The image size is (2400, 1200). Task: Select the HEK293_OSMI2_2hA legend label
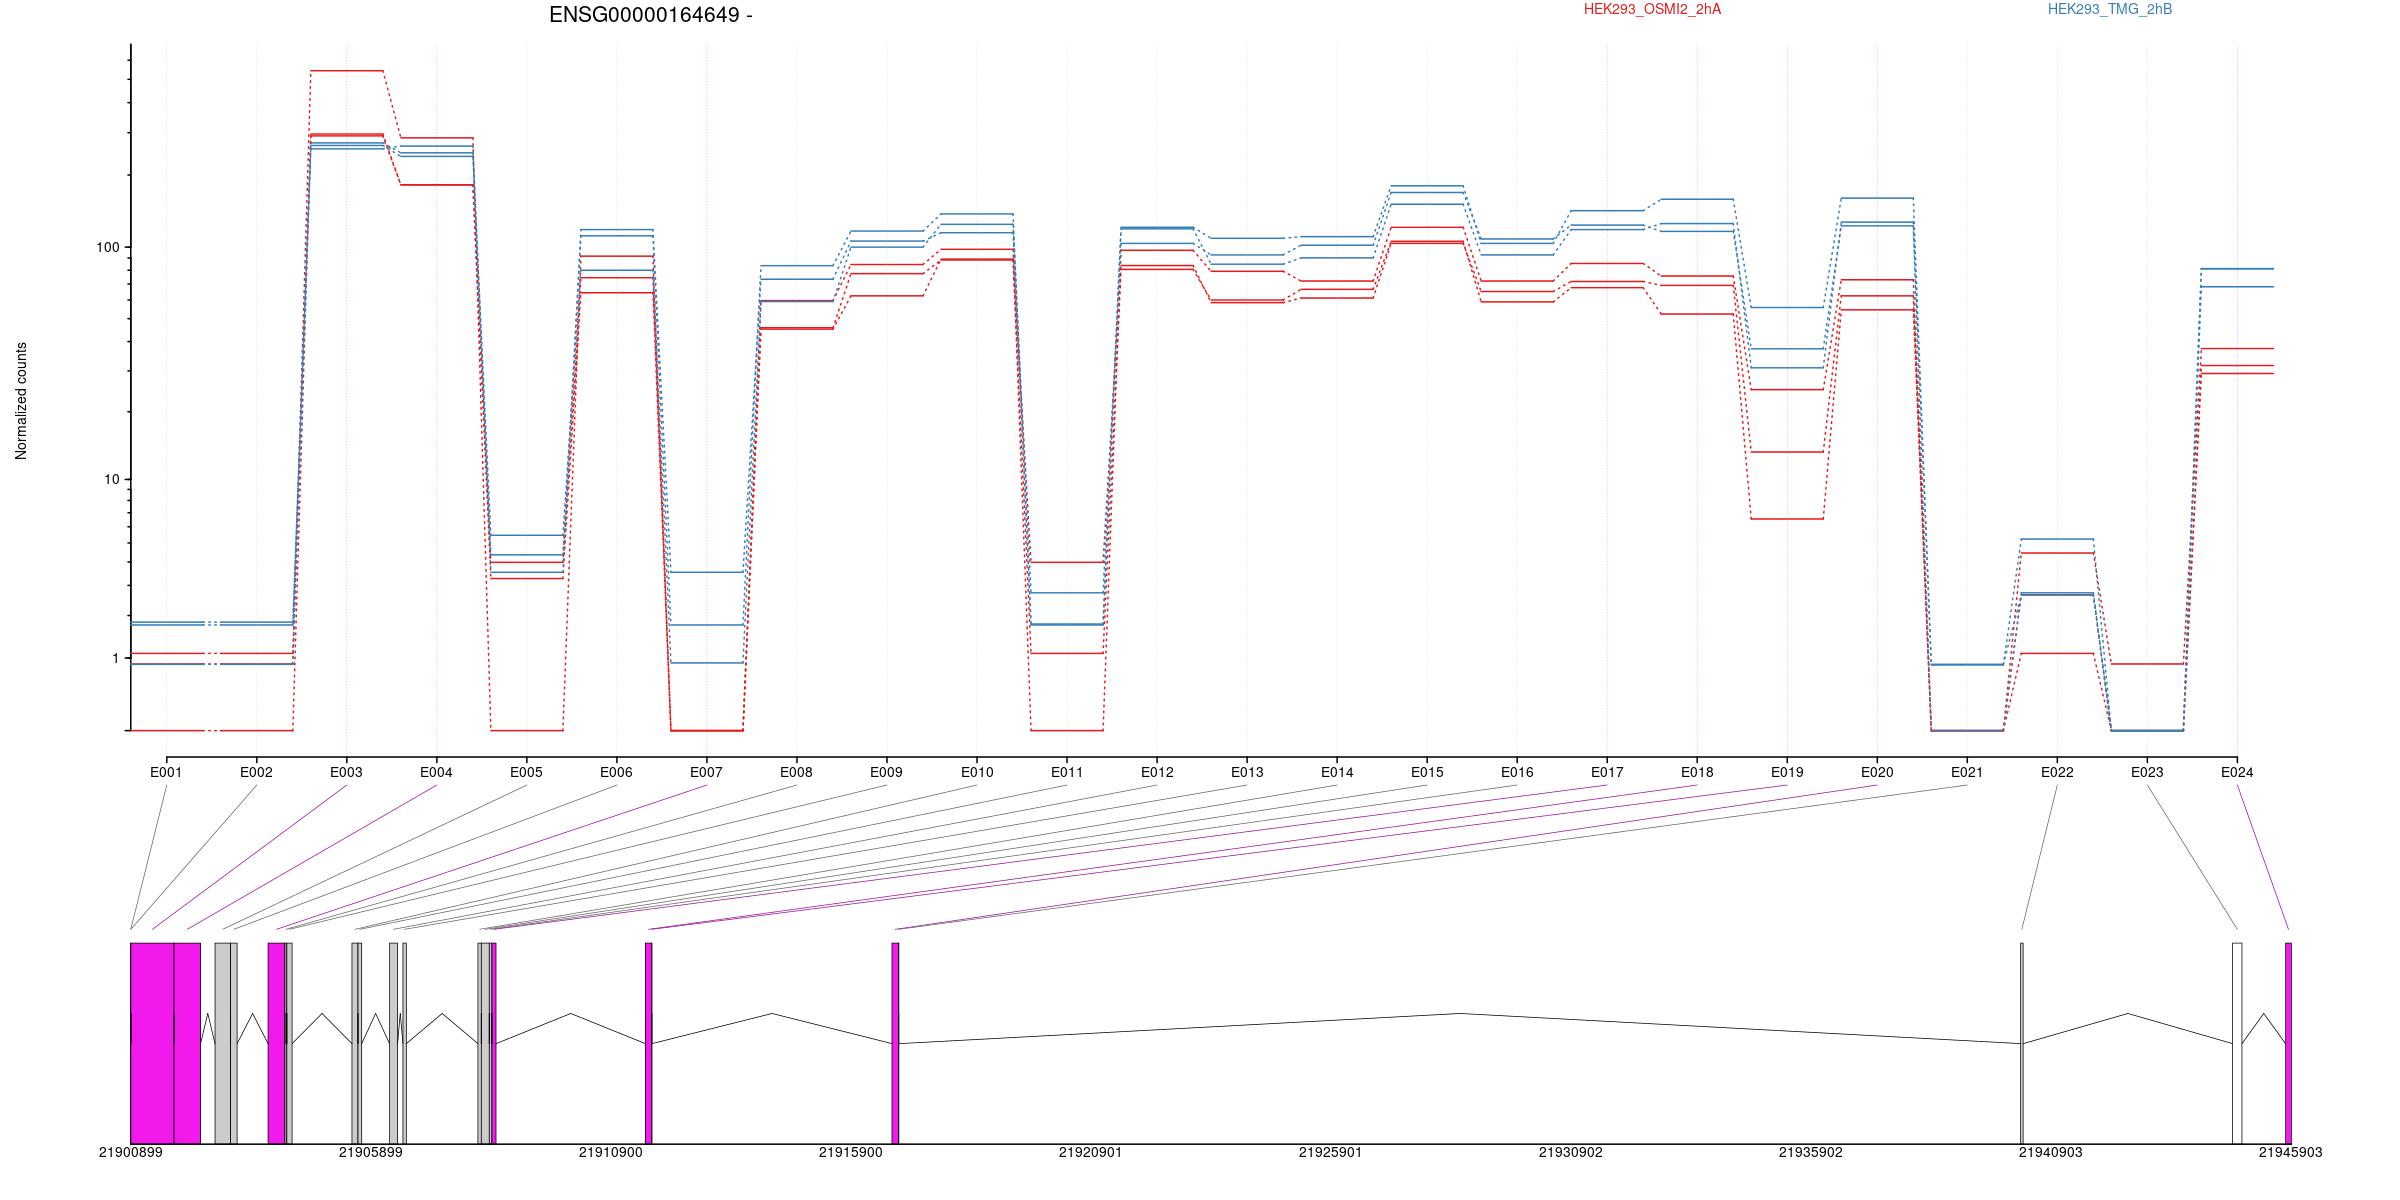pyautogui.click(x=1652, y=9)
